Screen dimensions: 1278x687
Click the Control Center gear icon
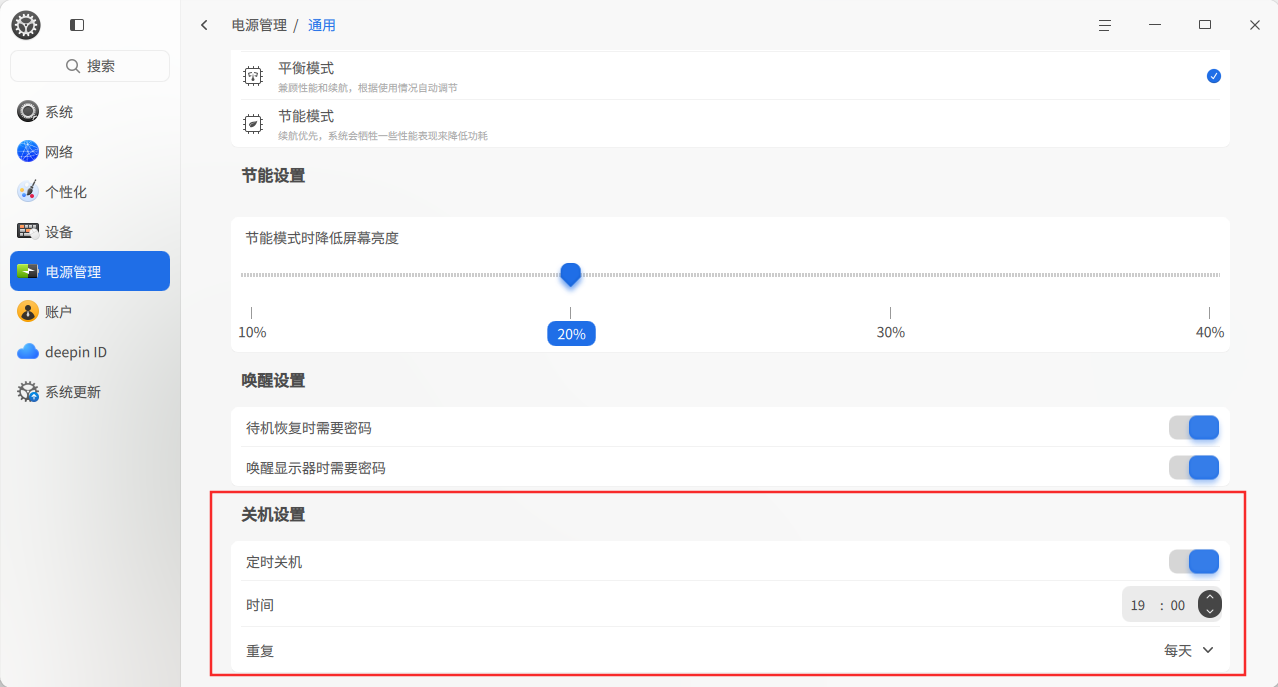pyautogui.click(x=26, y=25)
